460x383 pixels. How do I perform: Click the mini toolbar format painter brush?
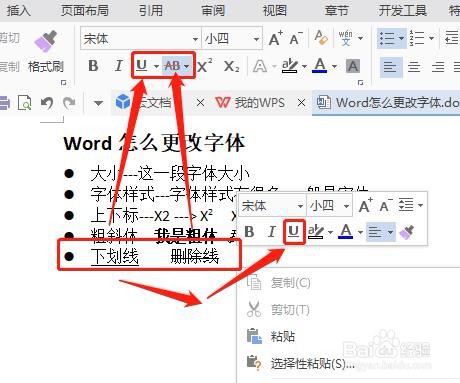click(x=407, y=232)
